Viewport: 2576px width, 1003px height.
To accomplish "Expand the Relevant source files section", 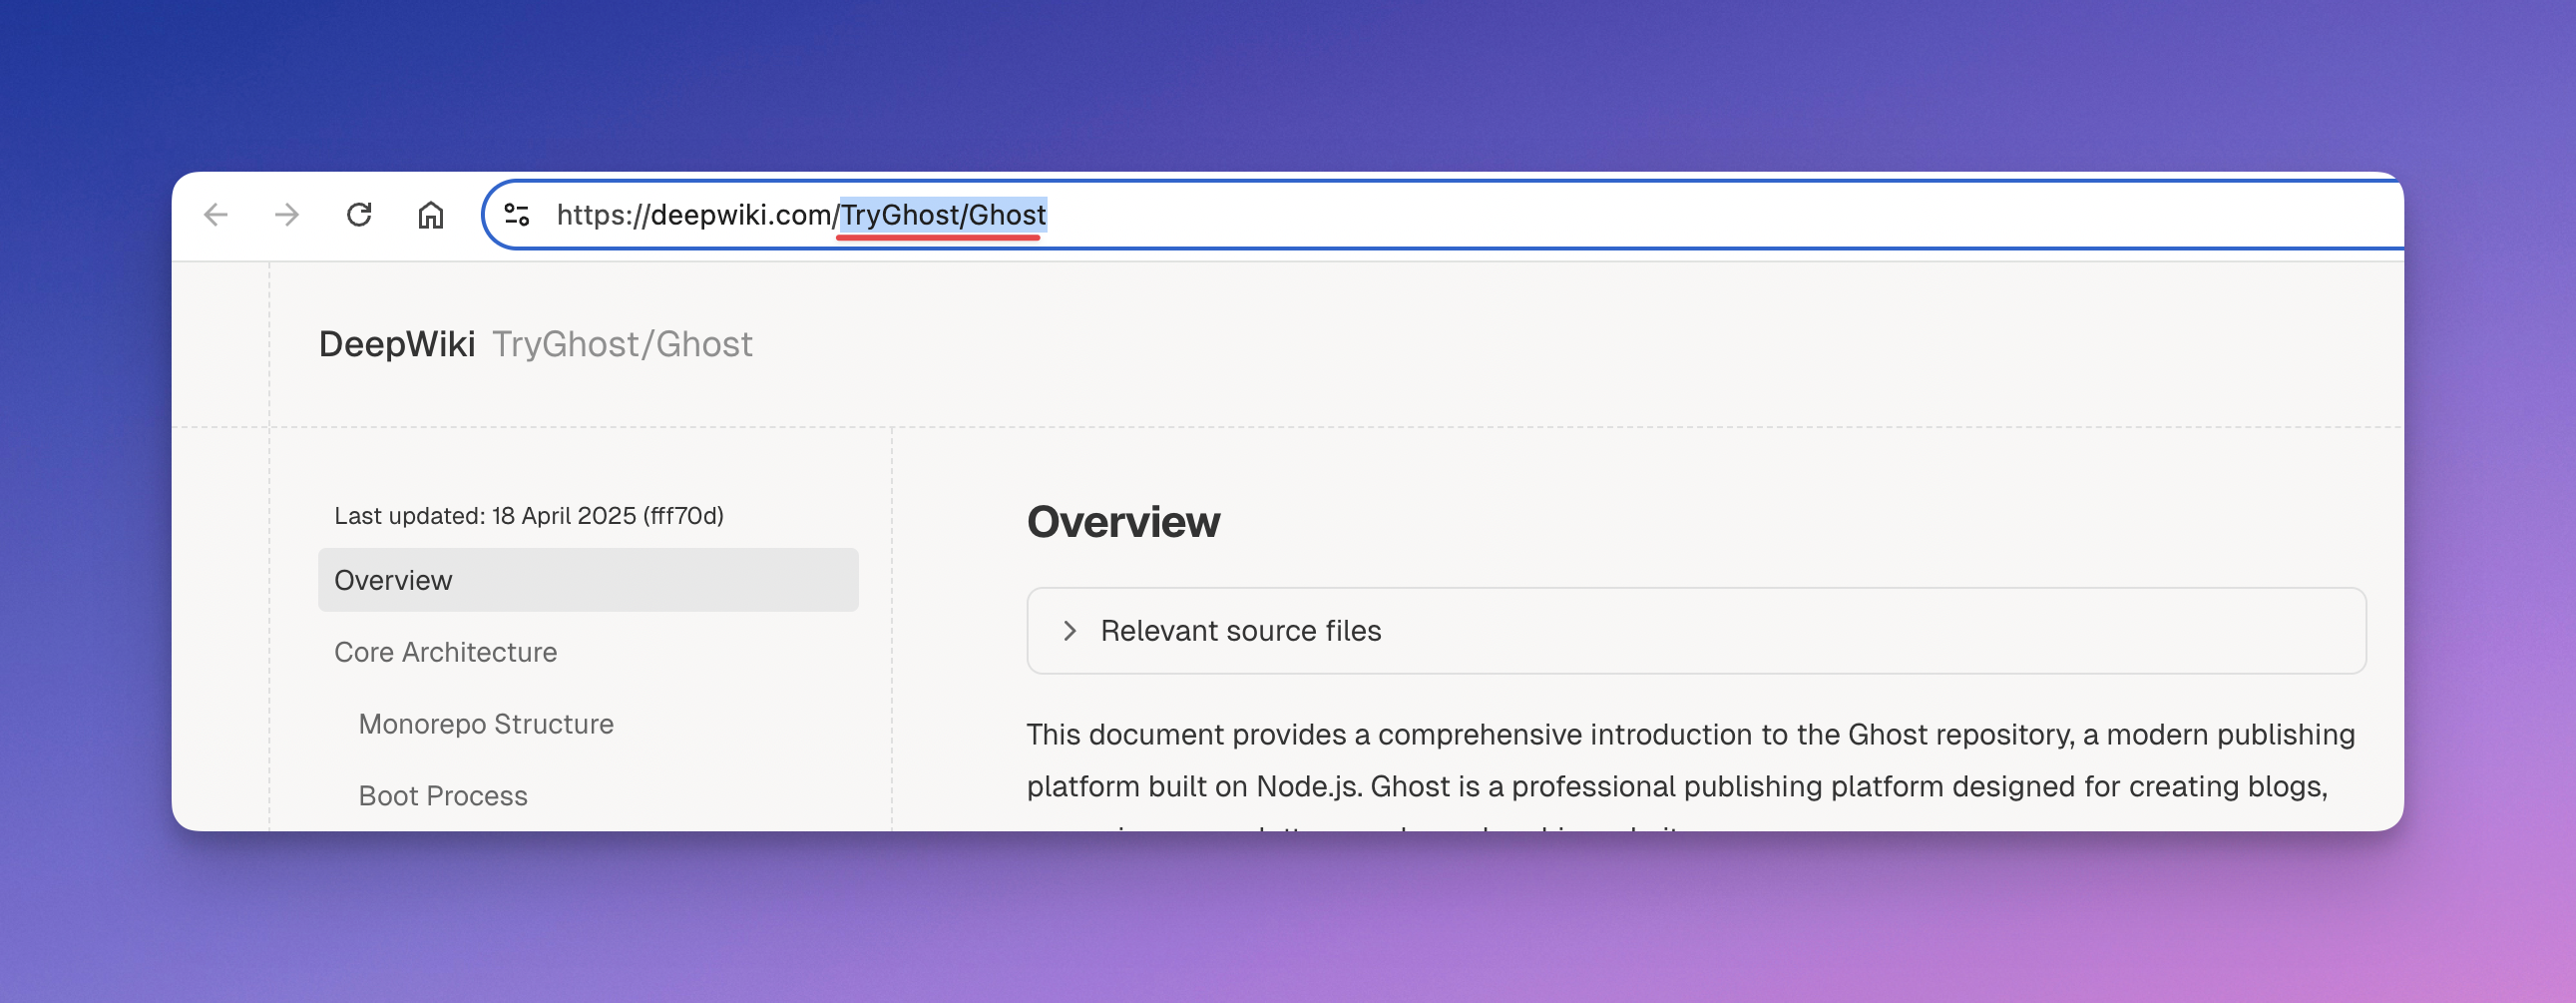I will tap(1696, 631).
